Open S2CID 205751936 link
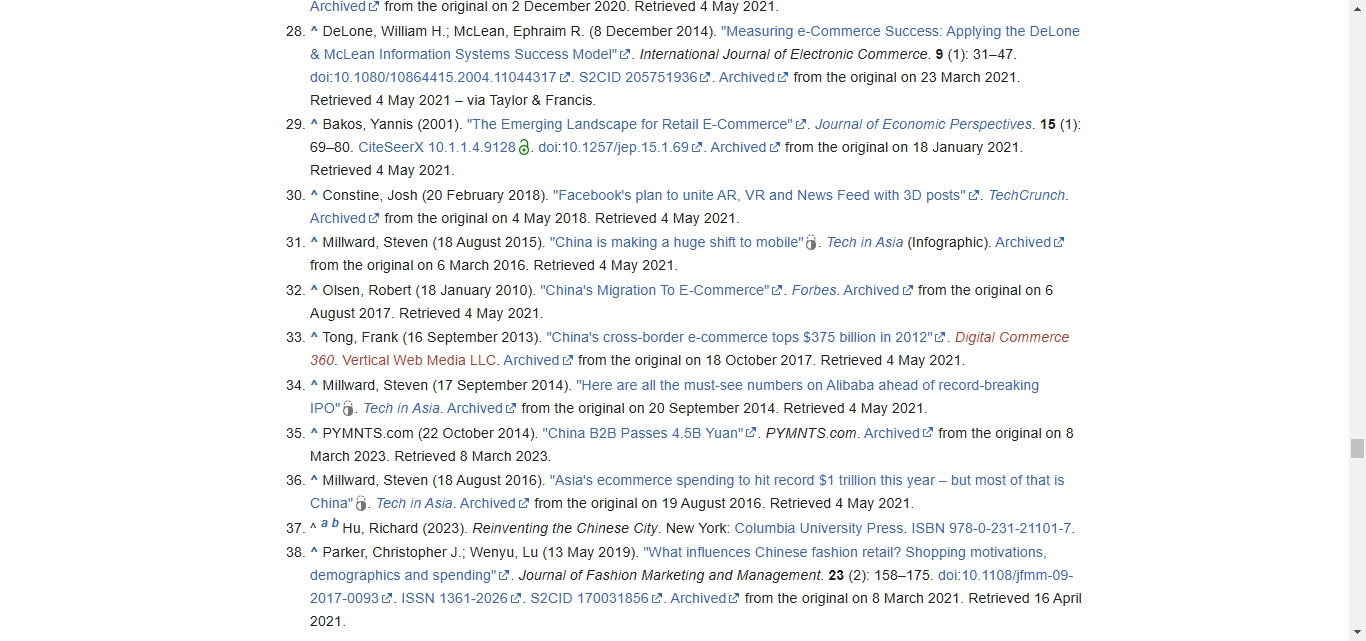 645,77
